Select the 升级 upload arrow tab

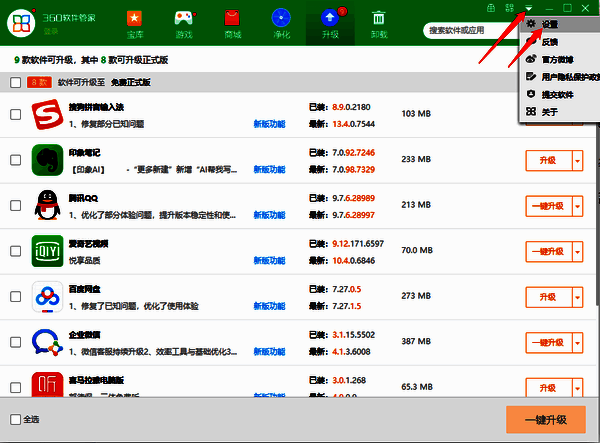[330, 24]
